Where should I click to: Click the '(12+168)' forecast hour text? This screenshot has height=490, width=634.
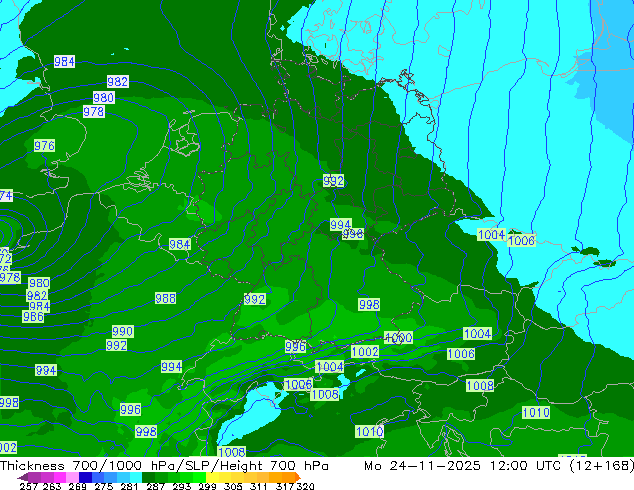point(602,466)
